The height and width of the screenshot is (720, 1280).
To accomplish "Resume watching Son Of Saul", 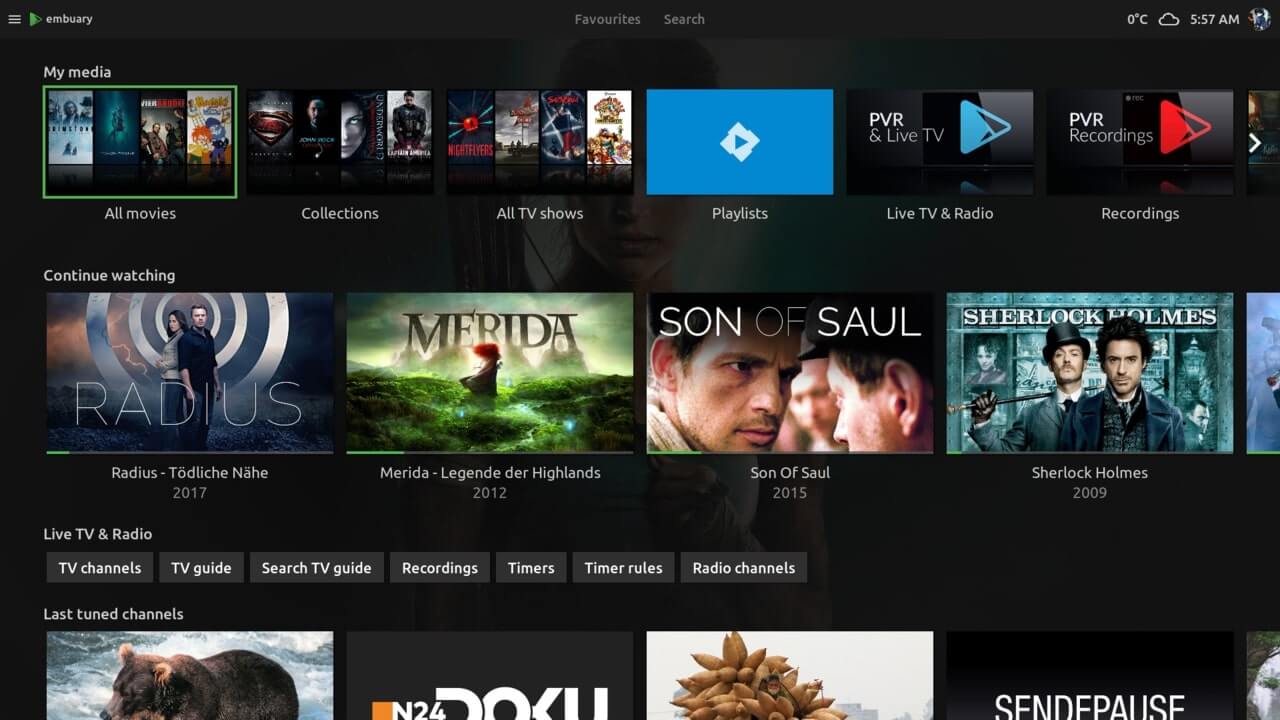I will [x=790, y=372].
